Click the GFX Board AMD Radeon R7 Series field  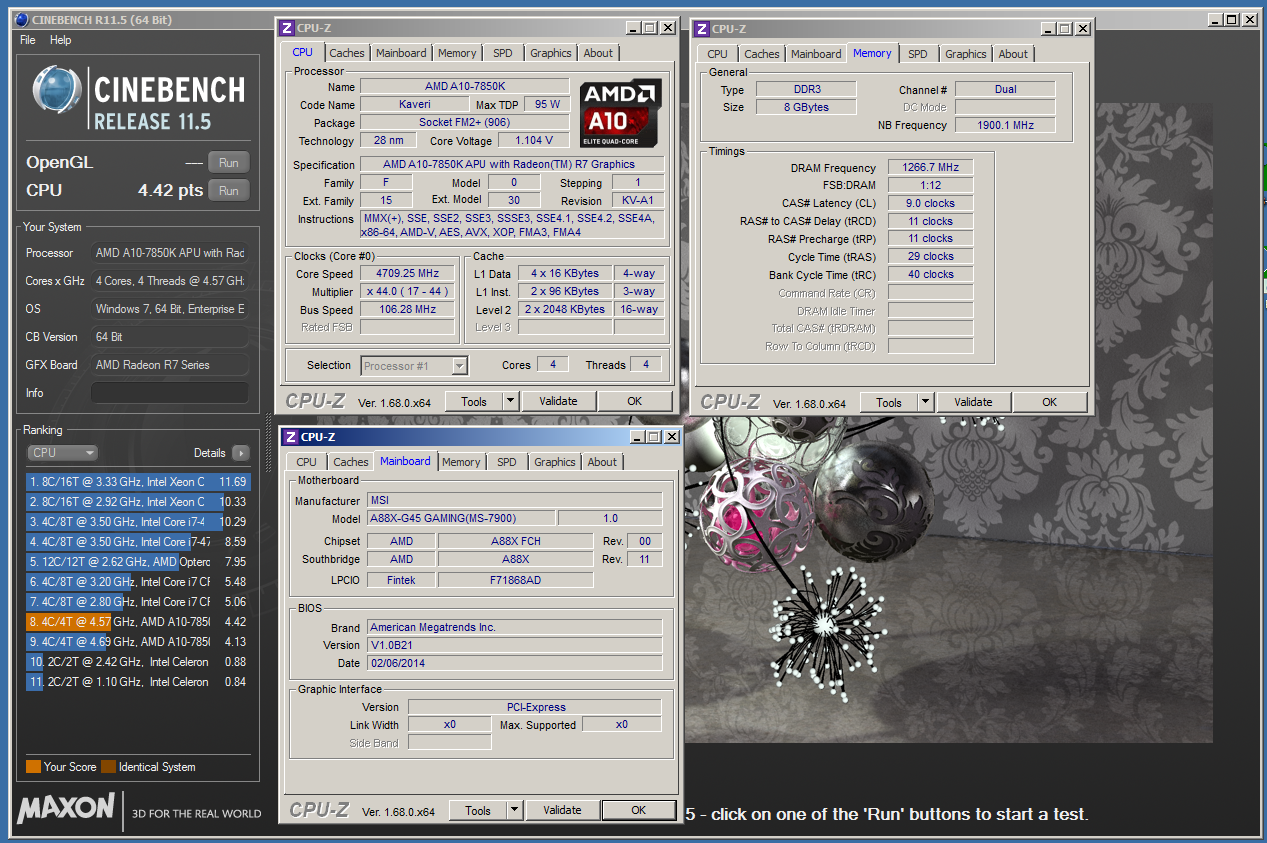170,365
